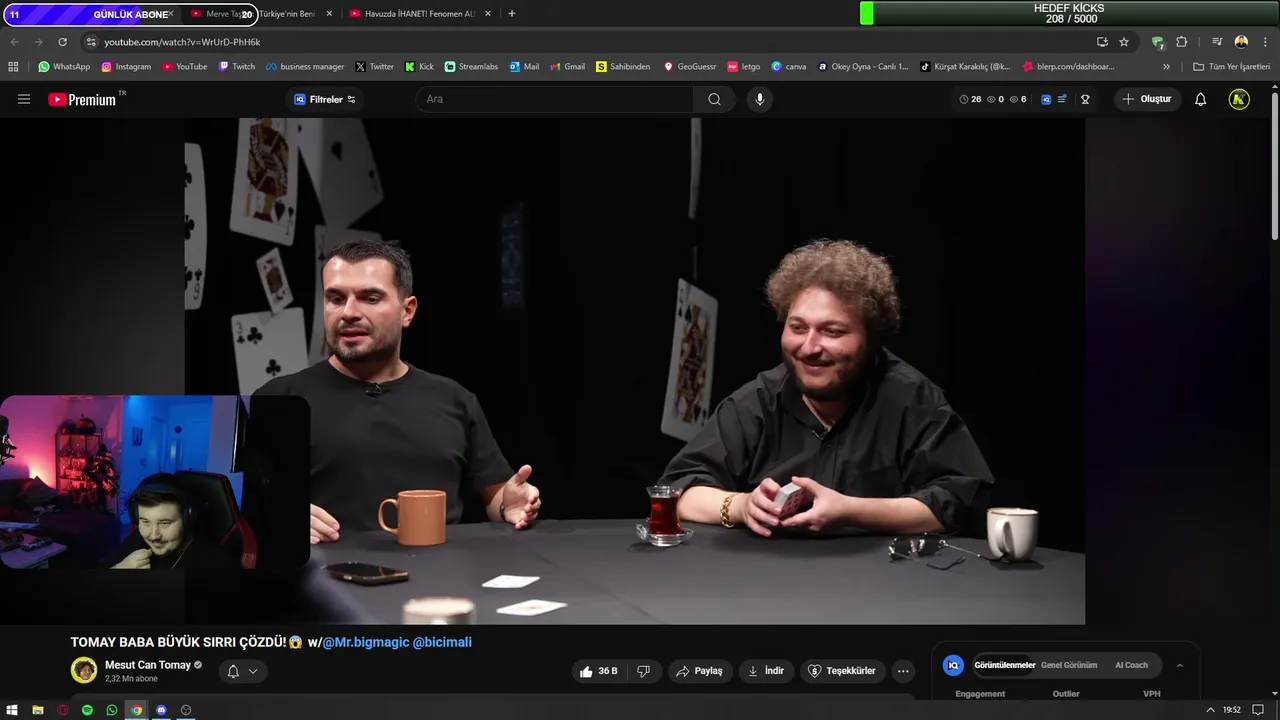Click Windows Start button
The image size is (1280, 720).
coord(12,710)
